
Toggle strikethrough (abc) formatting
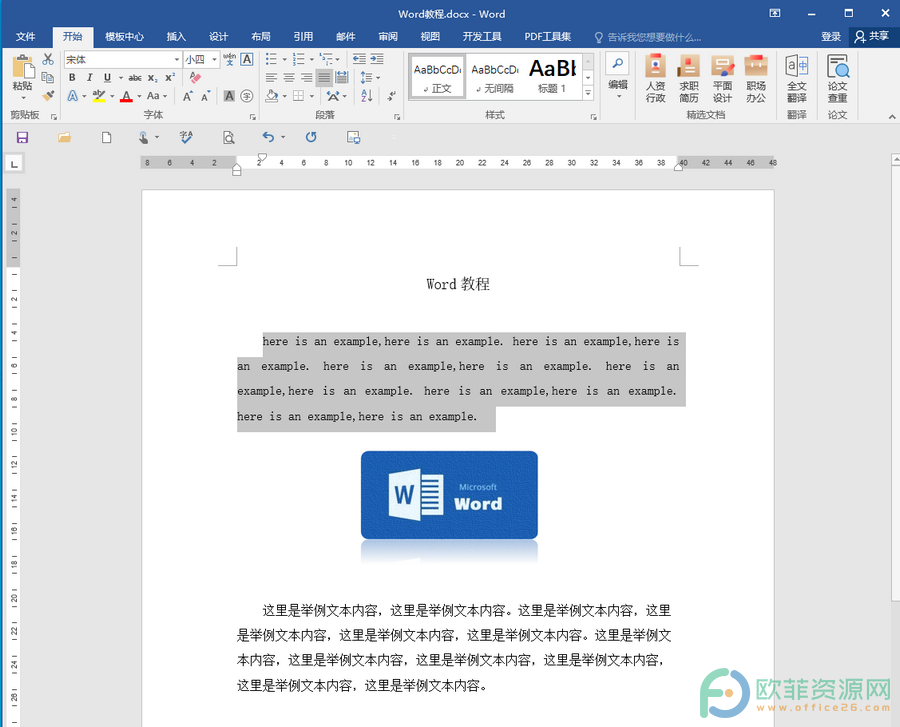[x=135, y=77]
